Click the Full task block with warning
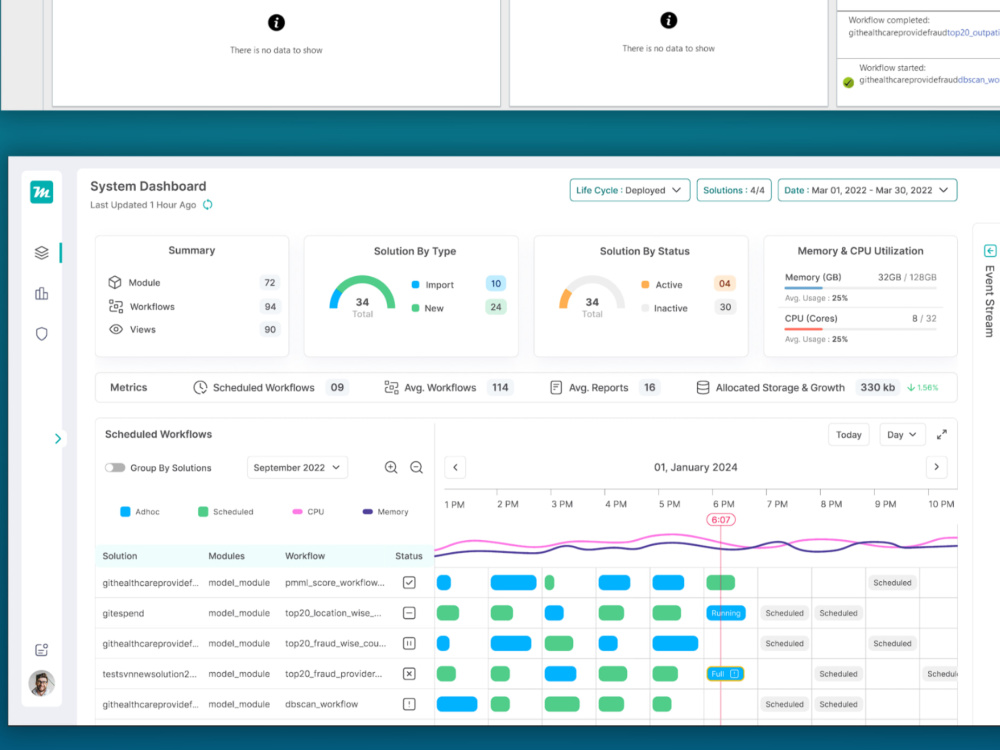 725,673
